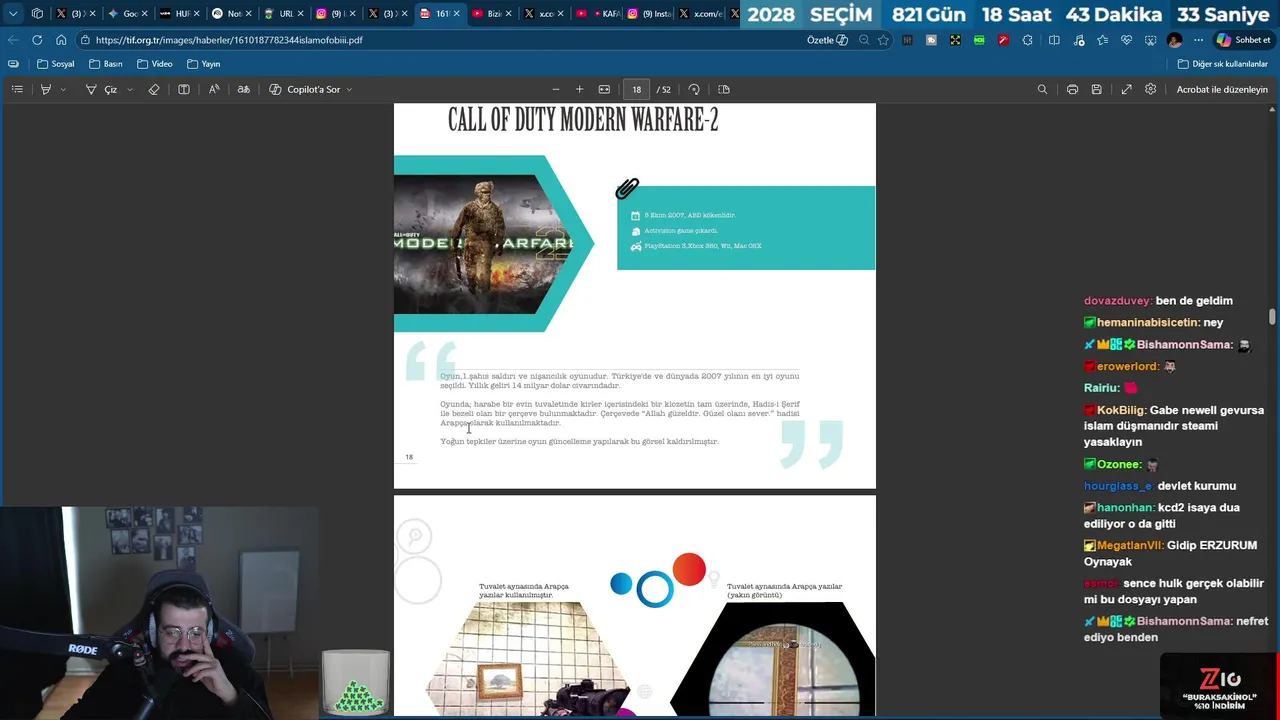
Task: Open Diğer sık kullanılanlar folder
Action: (x=1222, y=64)
